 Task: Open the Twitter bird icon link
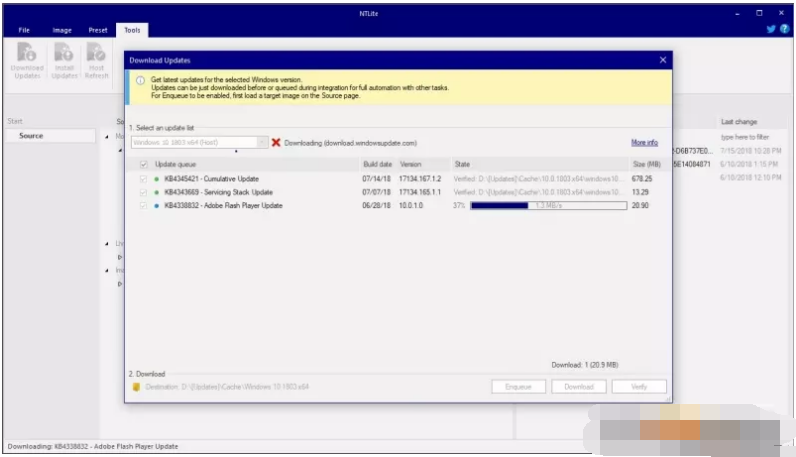point(771,29)
